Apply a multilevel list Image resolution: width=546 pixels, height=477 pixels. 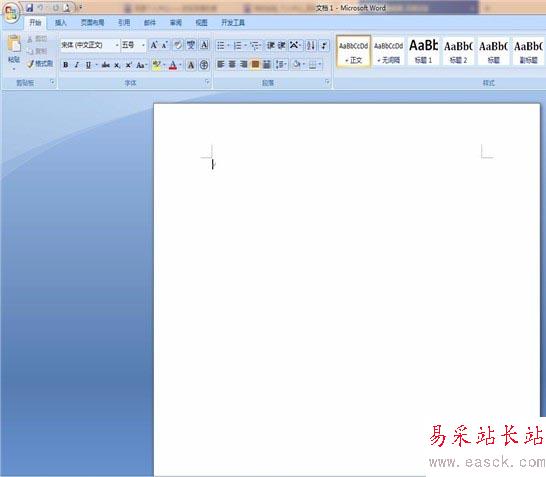coord(255,45)
